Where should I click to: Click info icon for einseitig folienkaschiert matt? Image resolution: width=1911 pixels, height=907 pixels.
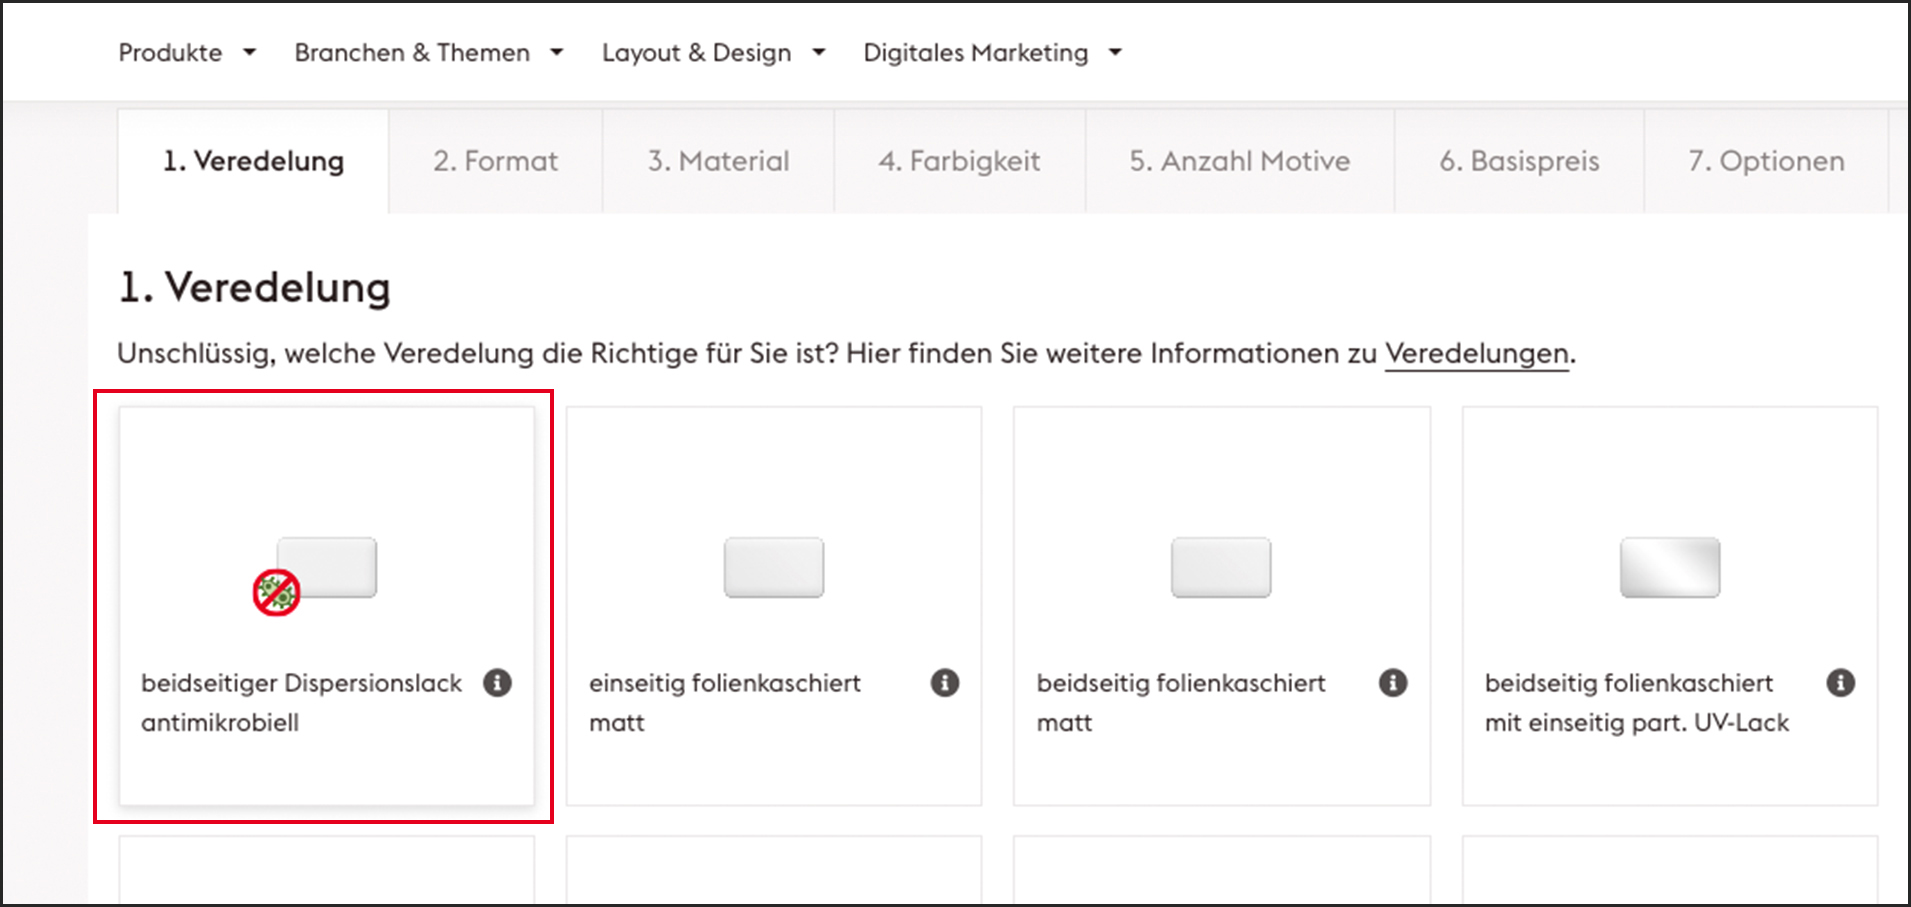point(945,682)
